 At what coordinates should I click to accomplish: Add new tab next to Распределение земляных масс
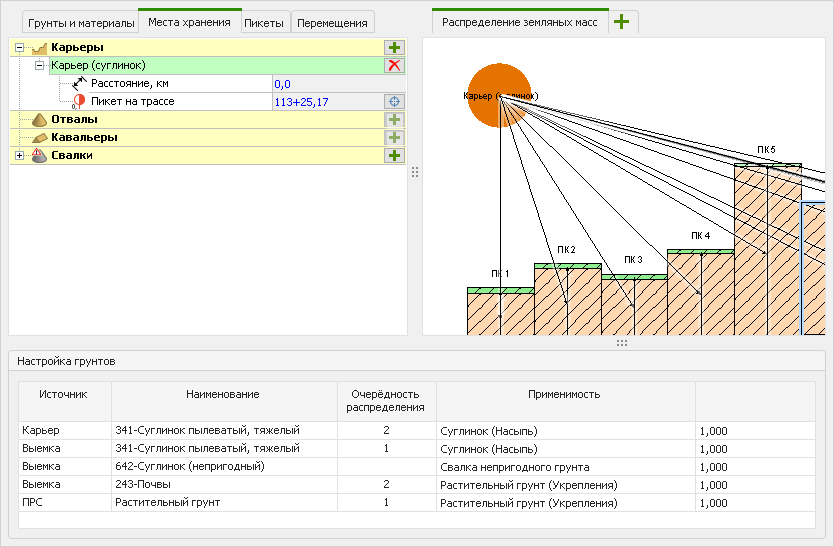pyautogui.click(x=622, y=22)
